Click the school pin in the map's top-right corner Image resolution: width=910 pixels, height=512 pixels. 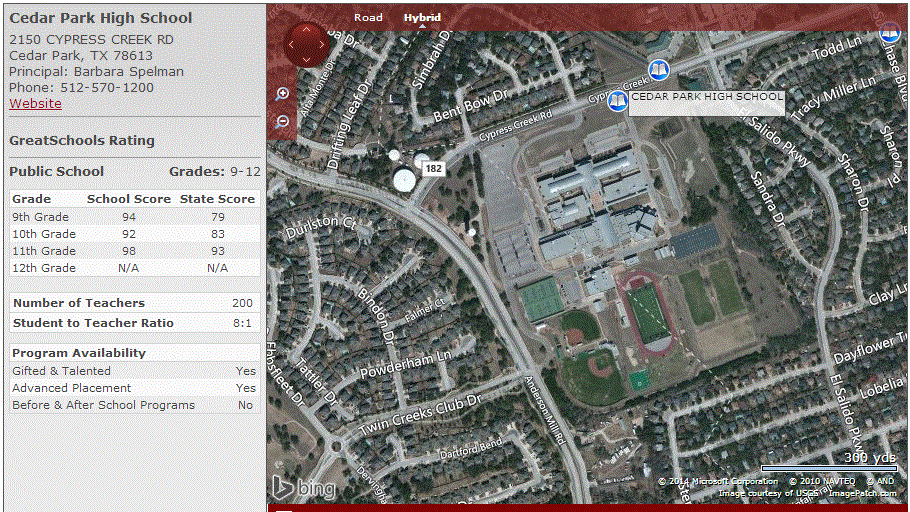890,32
